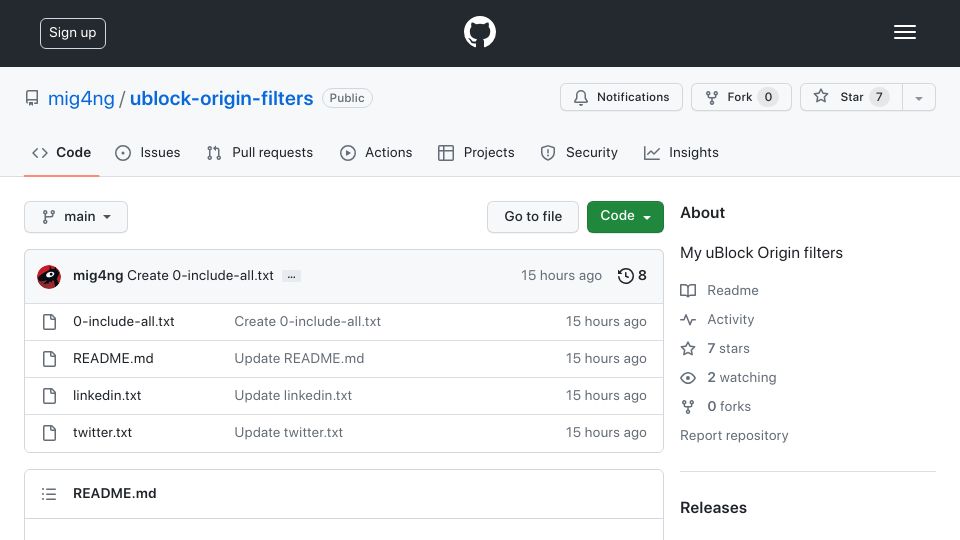Star the repository
Image resolution: width=960 pixels, height=540 pixels.
tap(851, 97)
